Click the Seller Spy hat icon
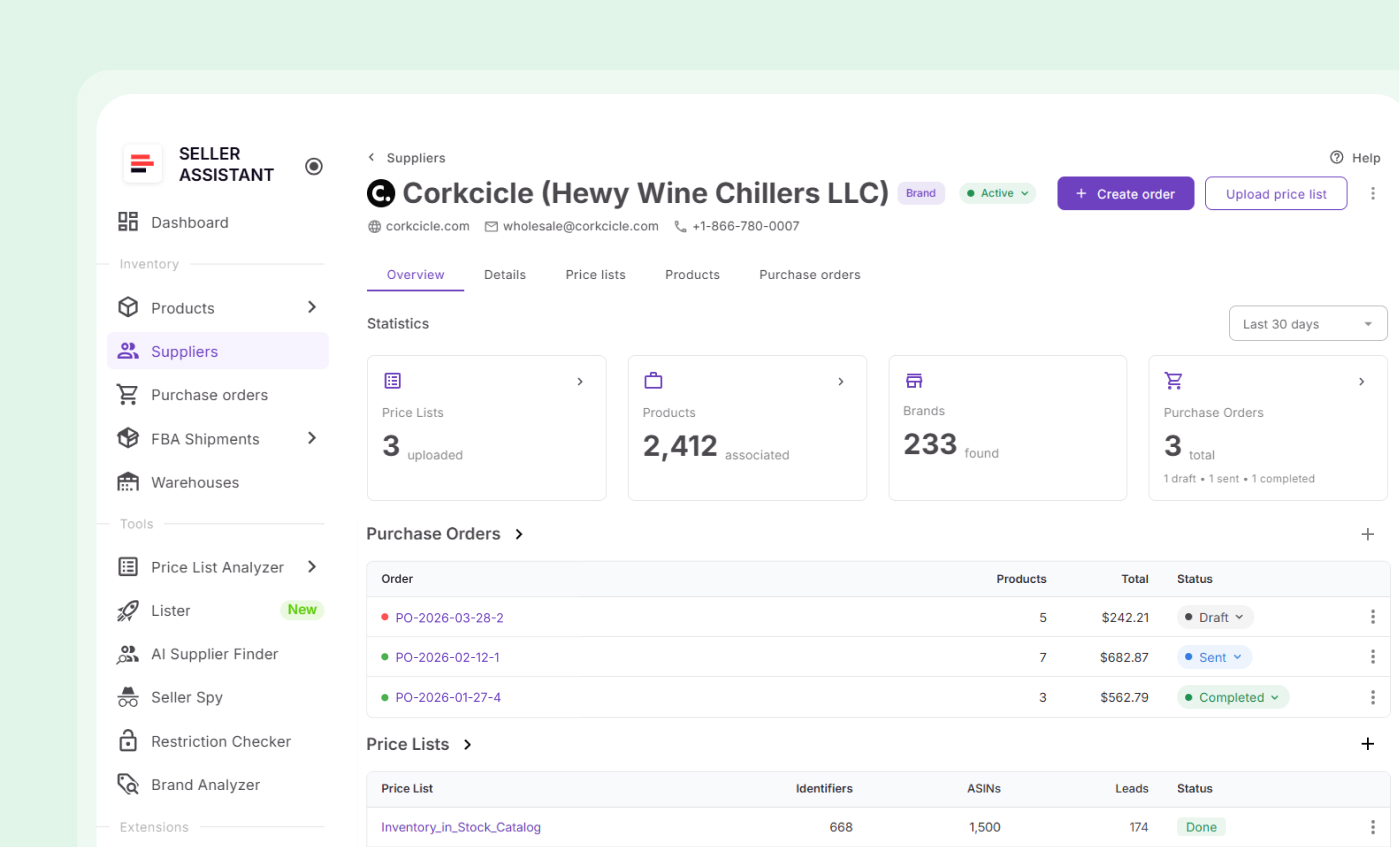The image size is (1400, 847). (128, 697)
